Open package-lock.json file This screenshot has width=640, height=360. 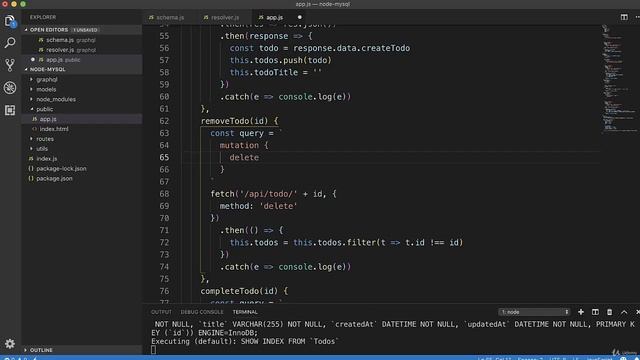[x=61, y=169]
